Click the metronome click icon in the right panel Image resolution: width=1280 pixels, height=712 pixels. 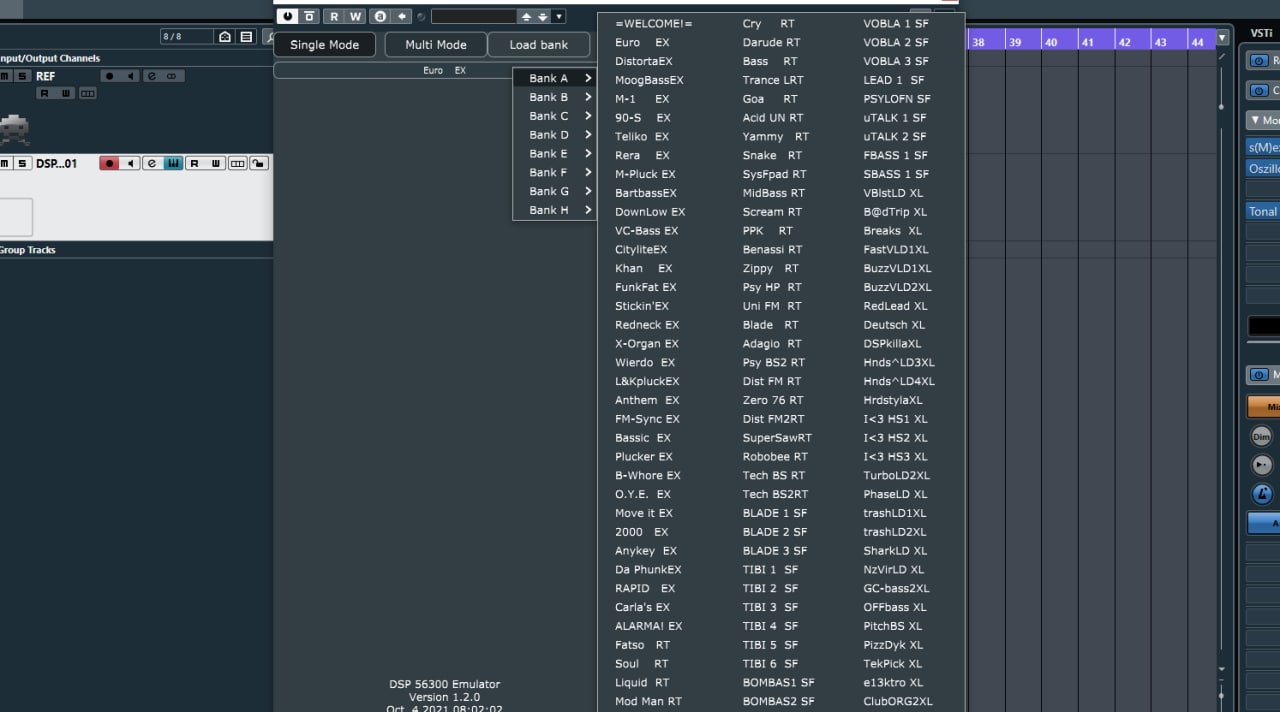1262,493
